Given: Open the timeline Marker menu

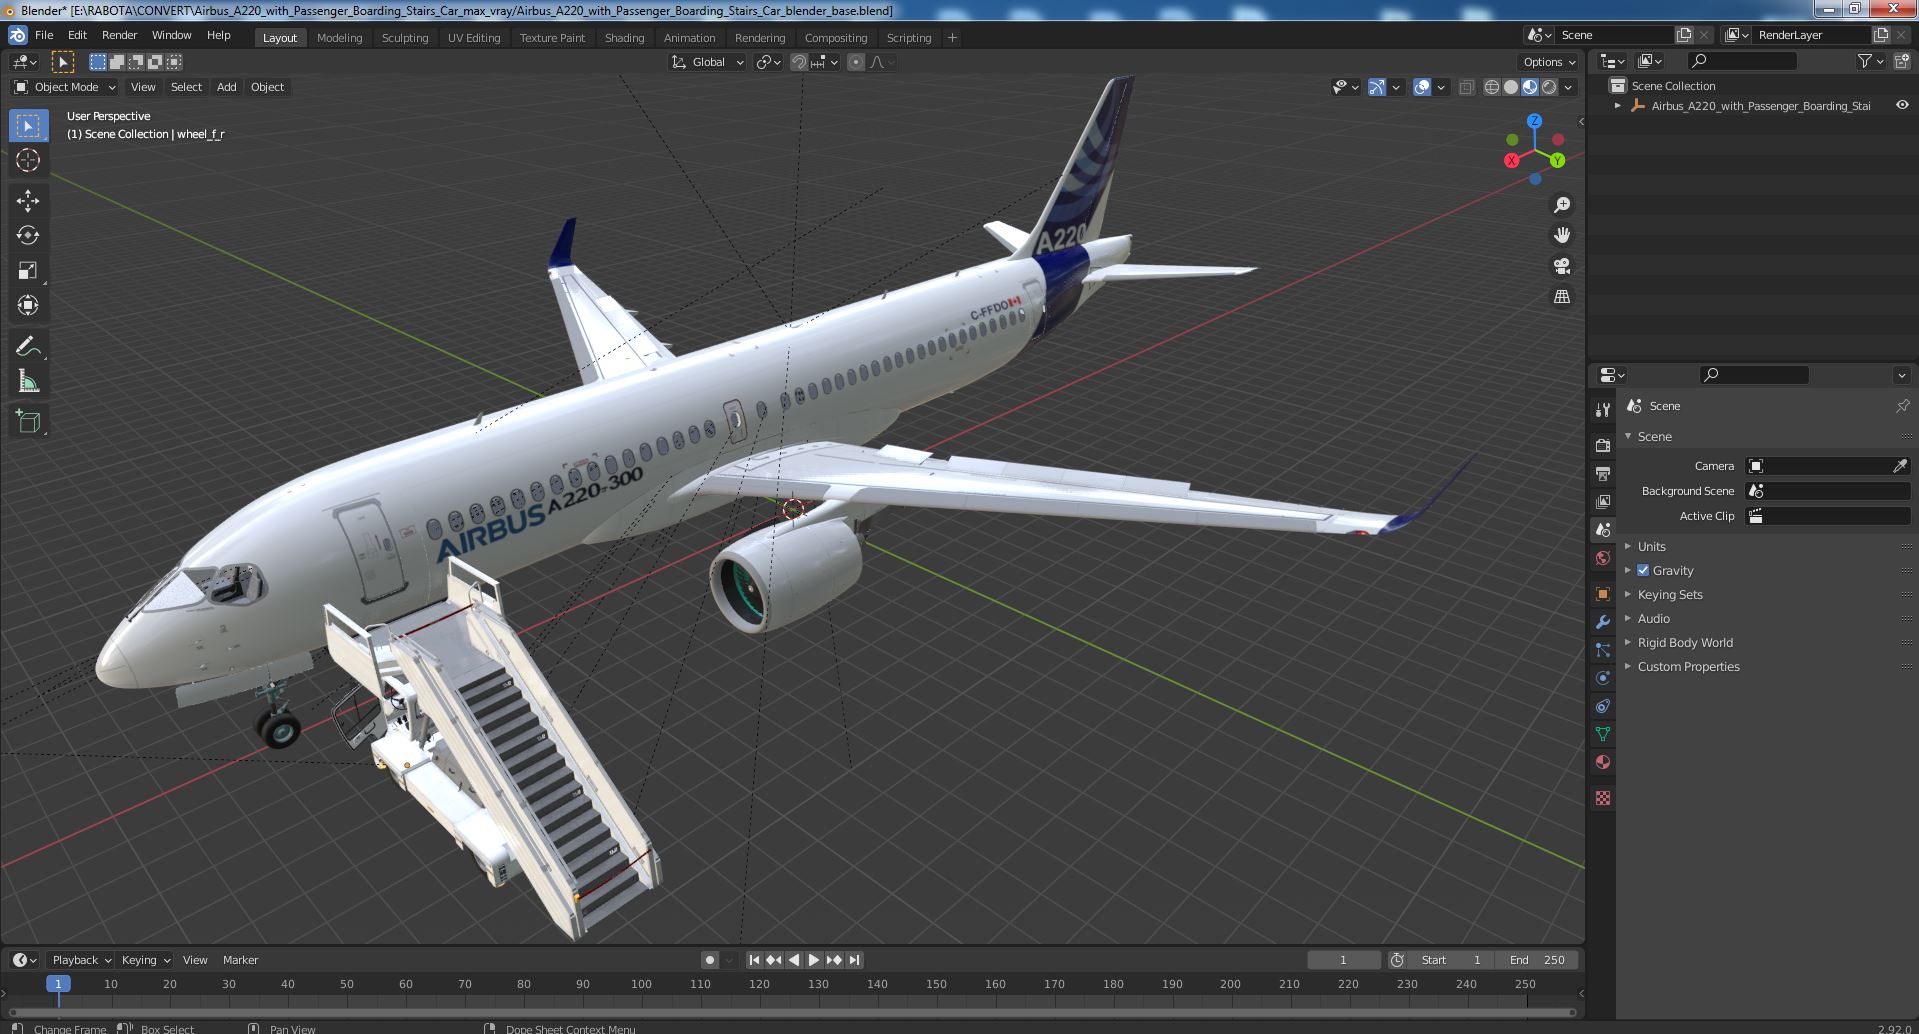Looking at the screenshot, I should click(x=240, y=960).
